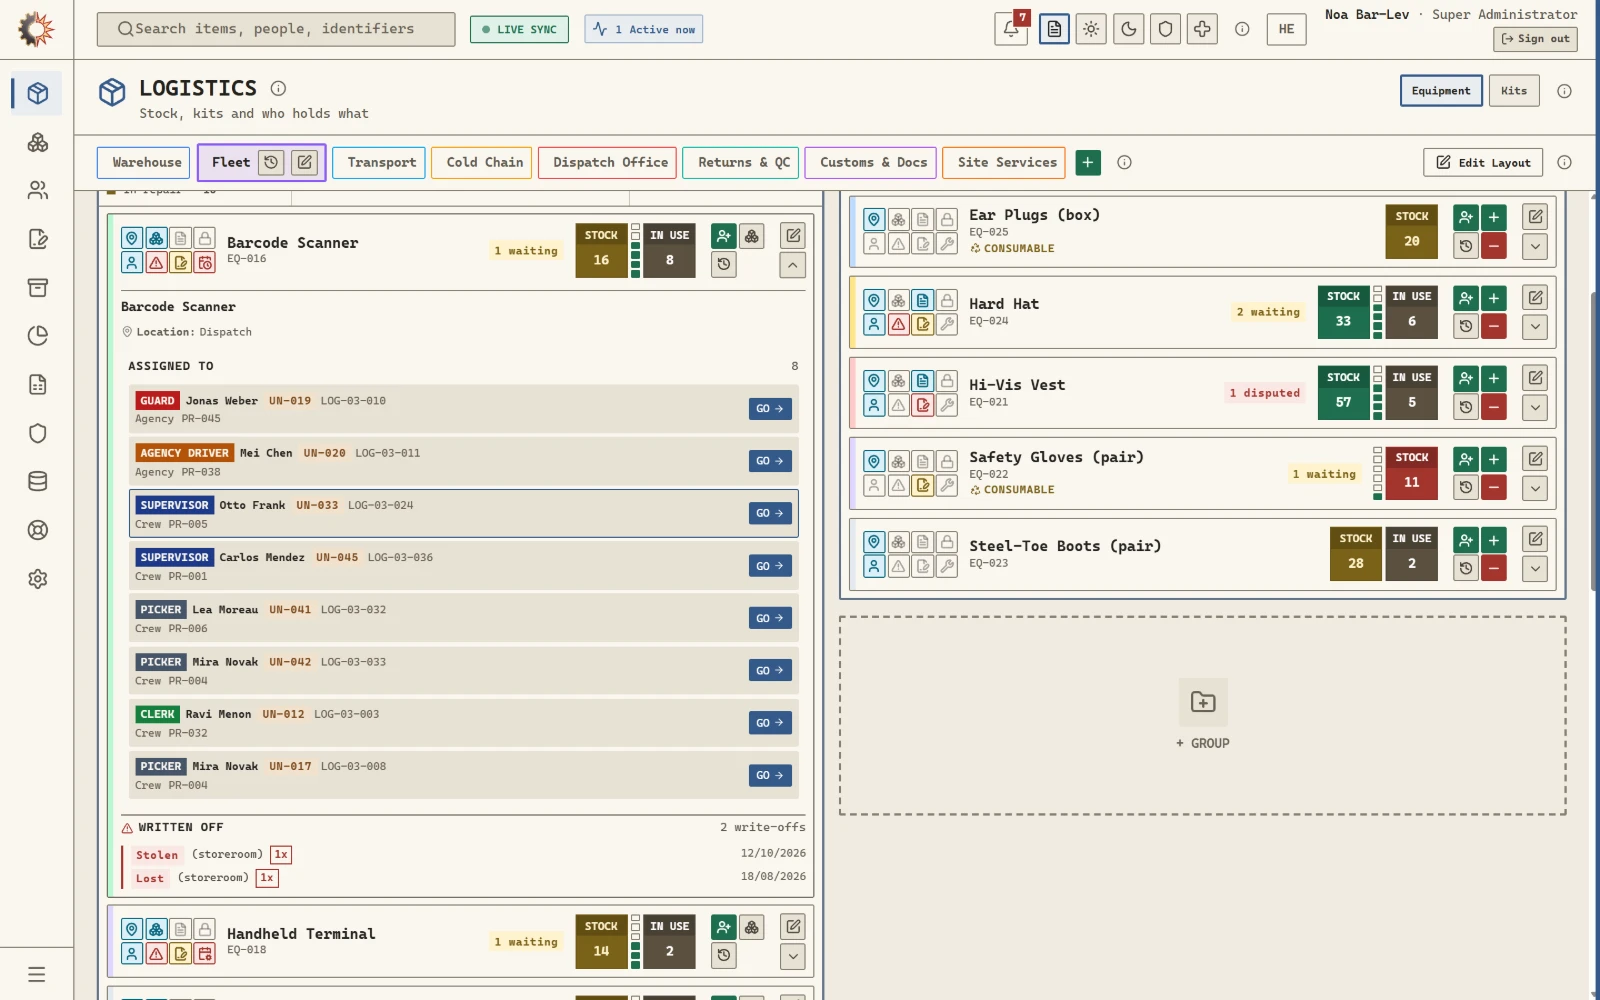
Task: Select the Equipment view toggle
Action: click(1441, 91)
